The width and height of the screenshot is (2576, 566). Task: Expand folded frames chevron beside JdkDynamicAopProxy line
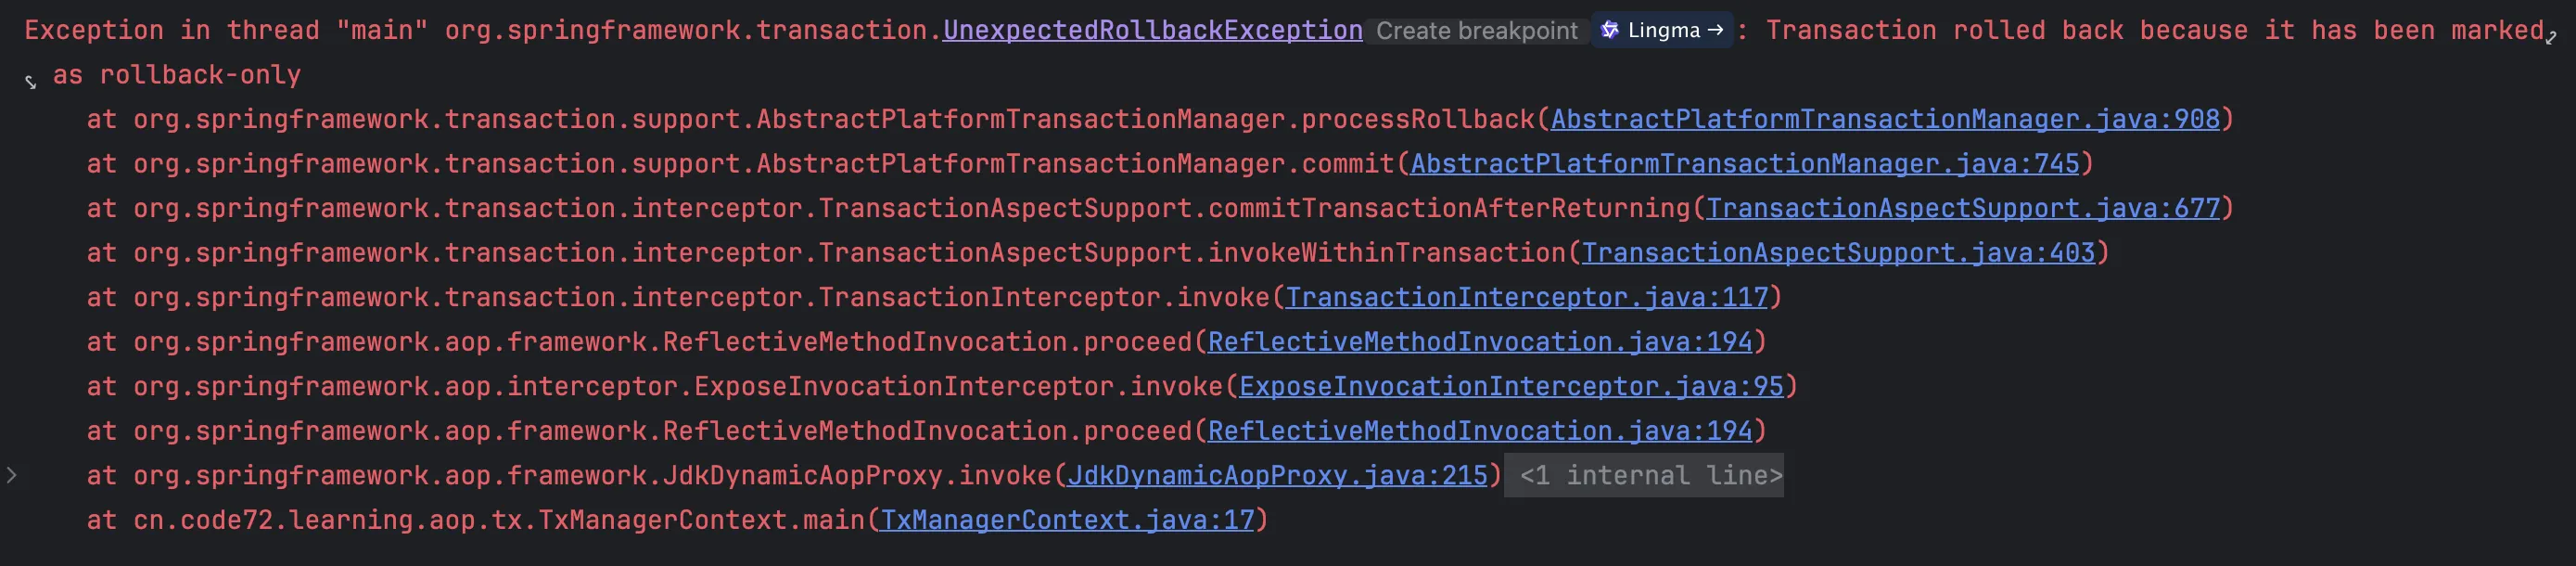(12, 475)
